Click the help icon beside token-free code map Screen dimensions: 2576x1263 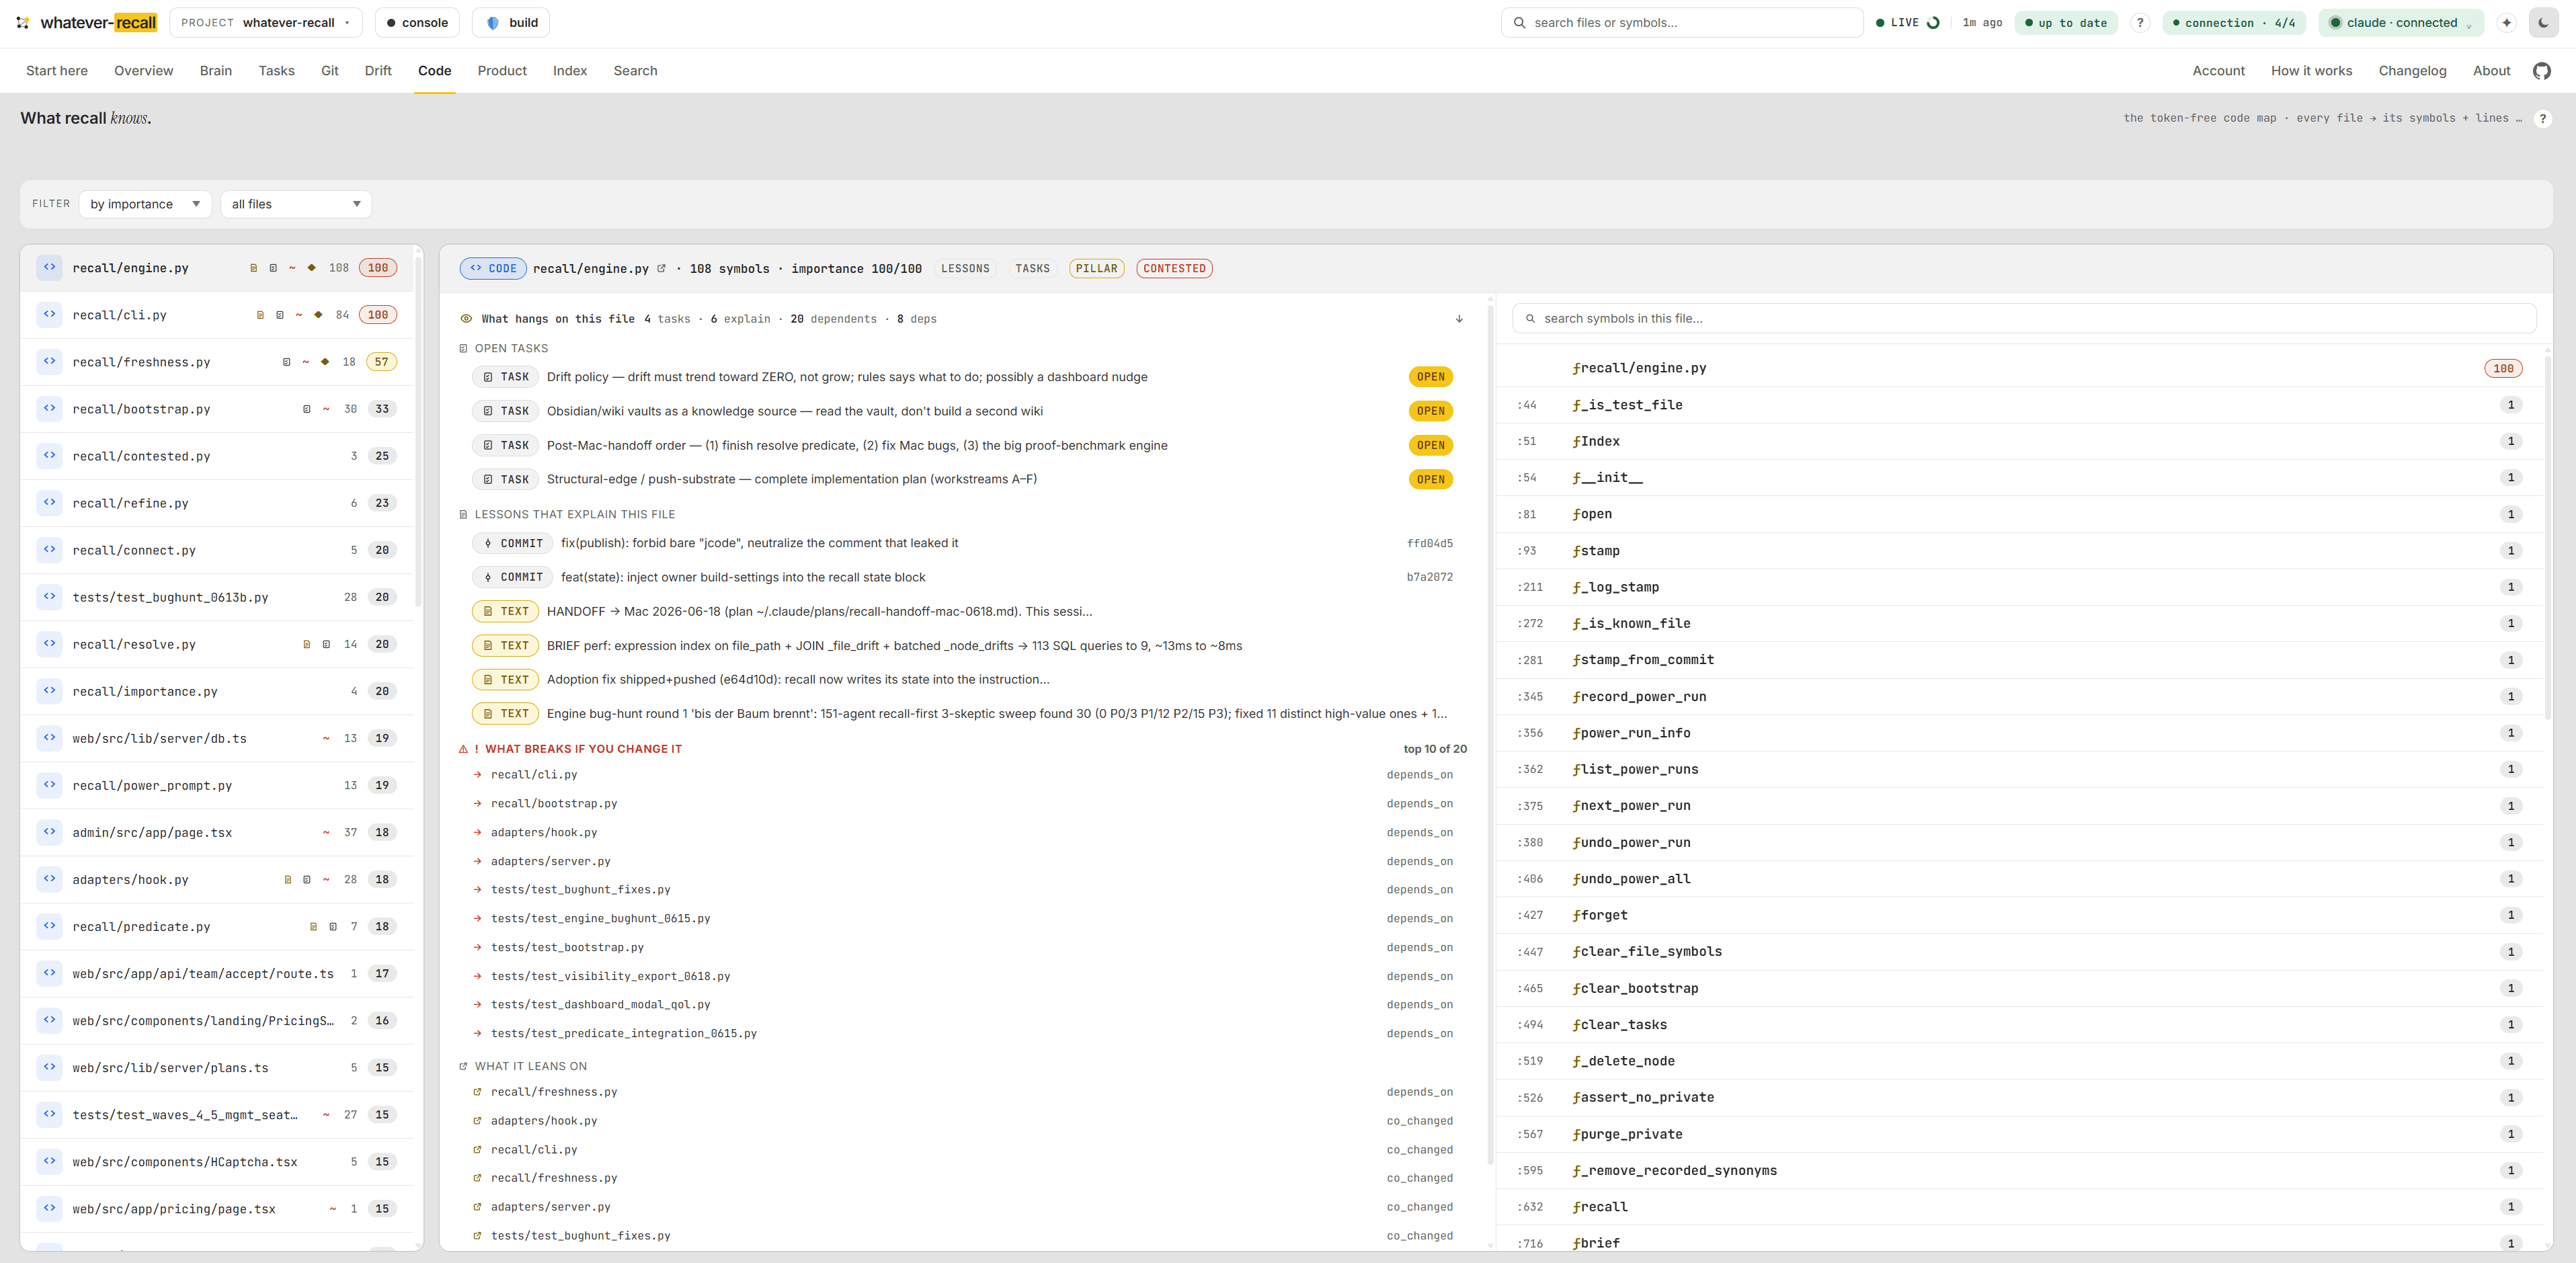[2542, 118]
